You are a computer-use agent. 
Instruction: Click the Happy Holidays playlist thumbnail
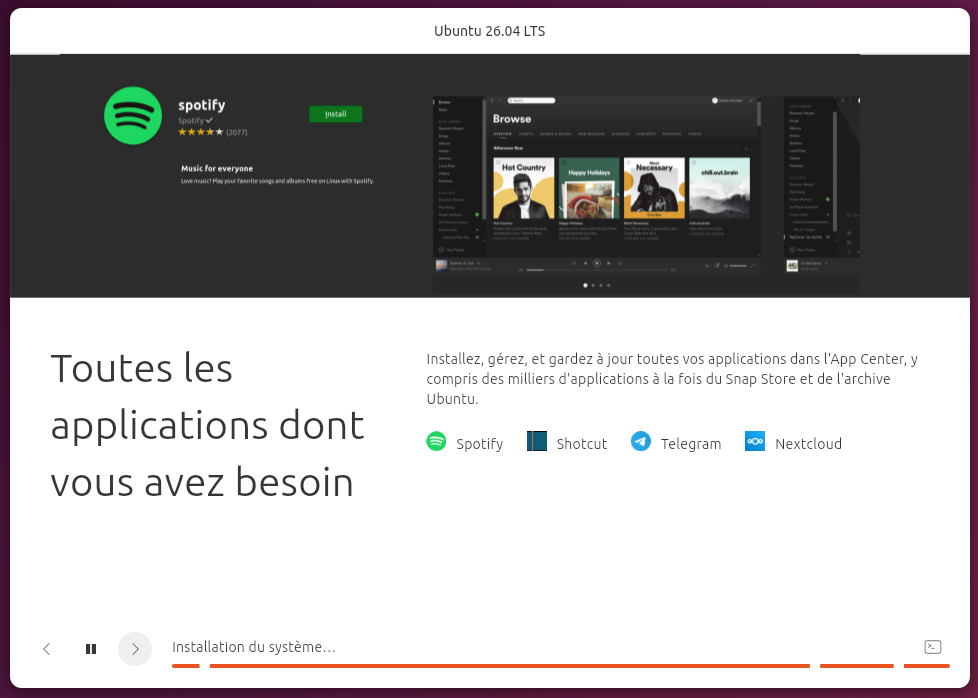point(589,188)
